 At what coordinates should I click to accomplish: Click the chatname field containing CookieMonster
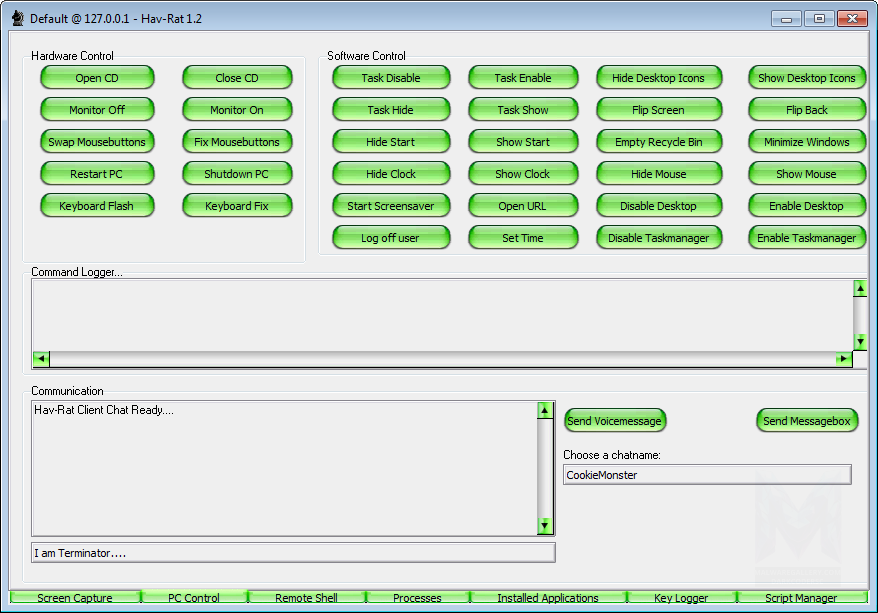click(x=707, y=475)
